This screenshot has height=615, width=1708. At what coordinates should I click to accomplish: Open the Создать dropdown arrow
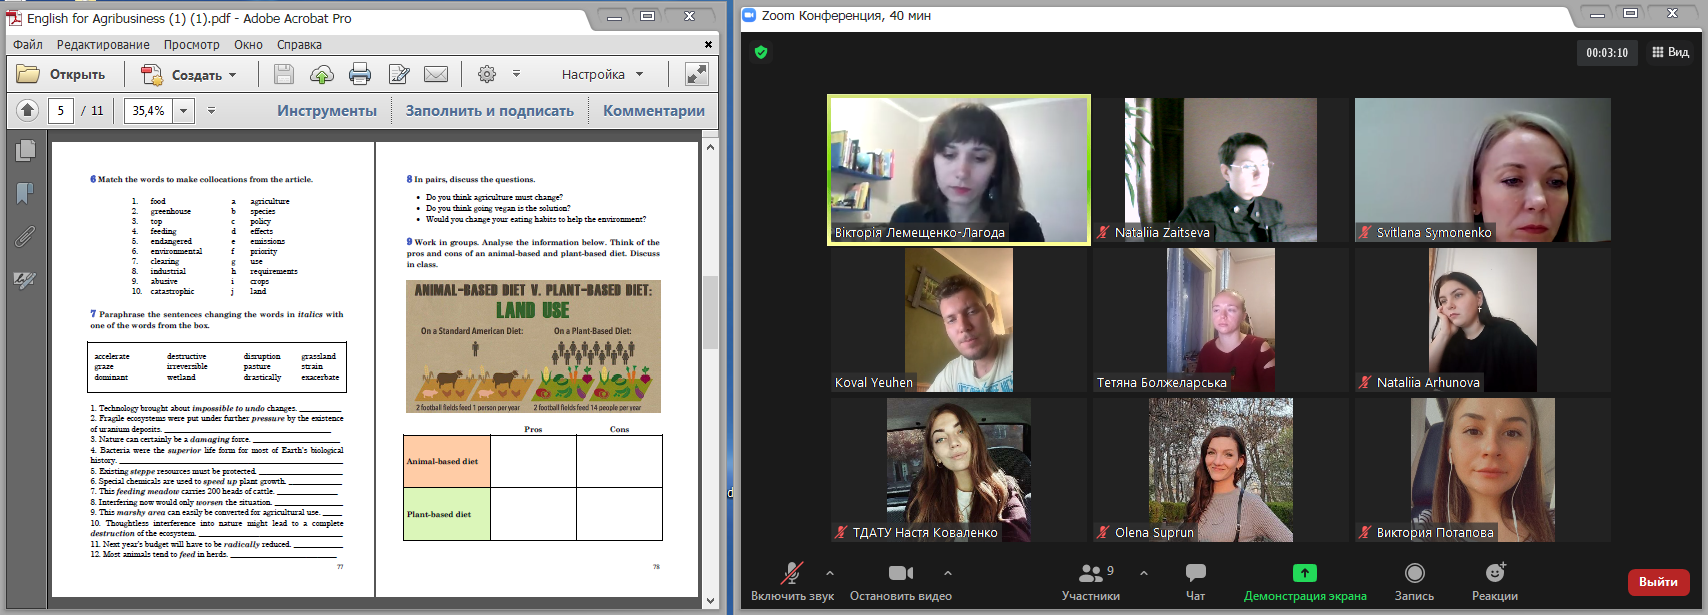(x=232, y=75)
